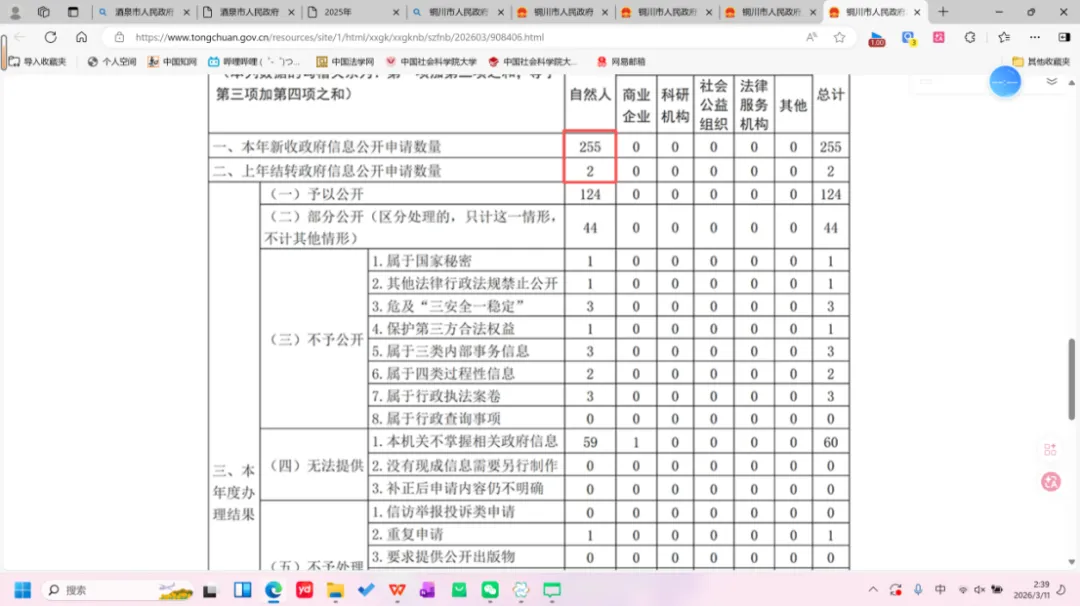Image resolution: width=1080 pixels, height=607 pixels.
Task: Select the 59 cell under 自然人
Action: pos(590,442)
